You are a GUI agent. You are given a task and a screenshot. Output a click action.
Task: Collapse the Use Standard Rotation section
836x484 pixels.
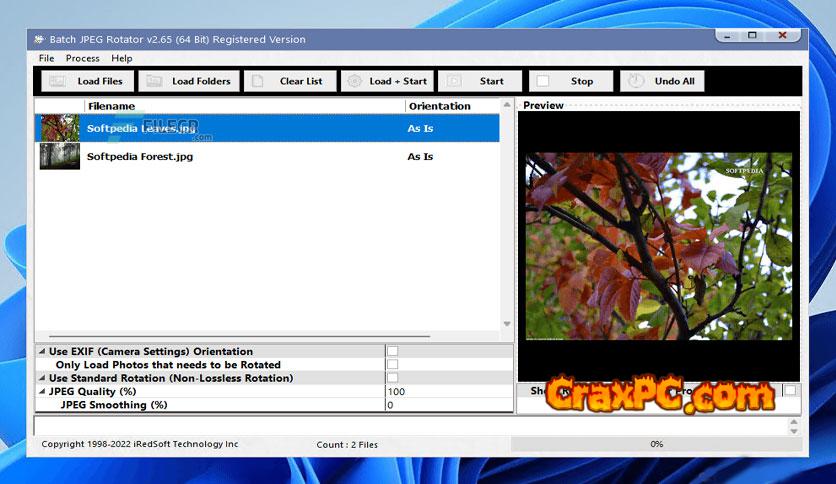pos(41,379)
